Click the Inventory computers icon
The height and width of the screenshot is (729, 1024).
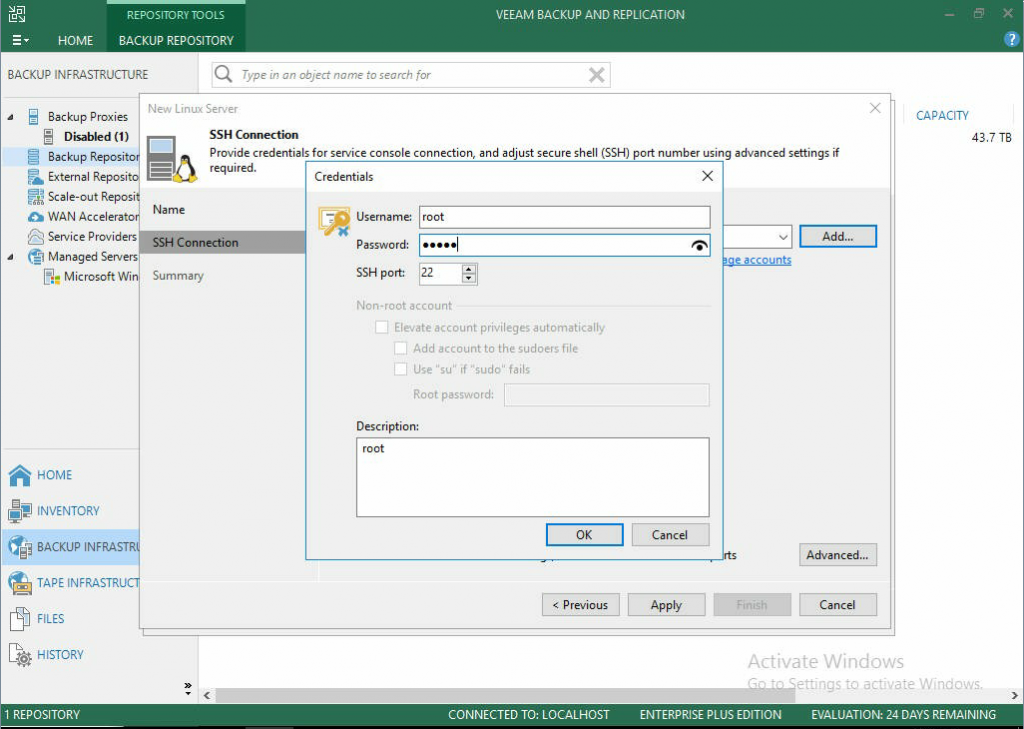coord(20,511)
